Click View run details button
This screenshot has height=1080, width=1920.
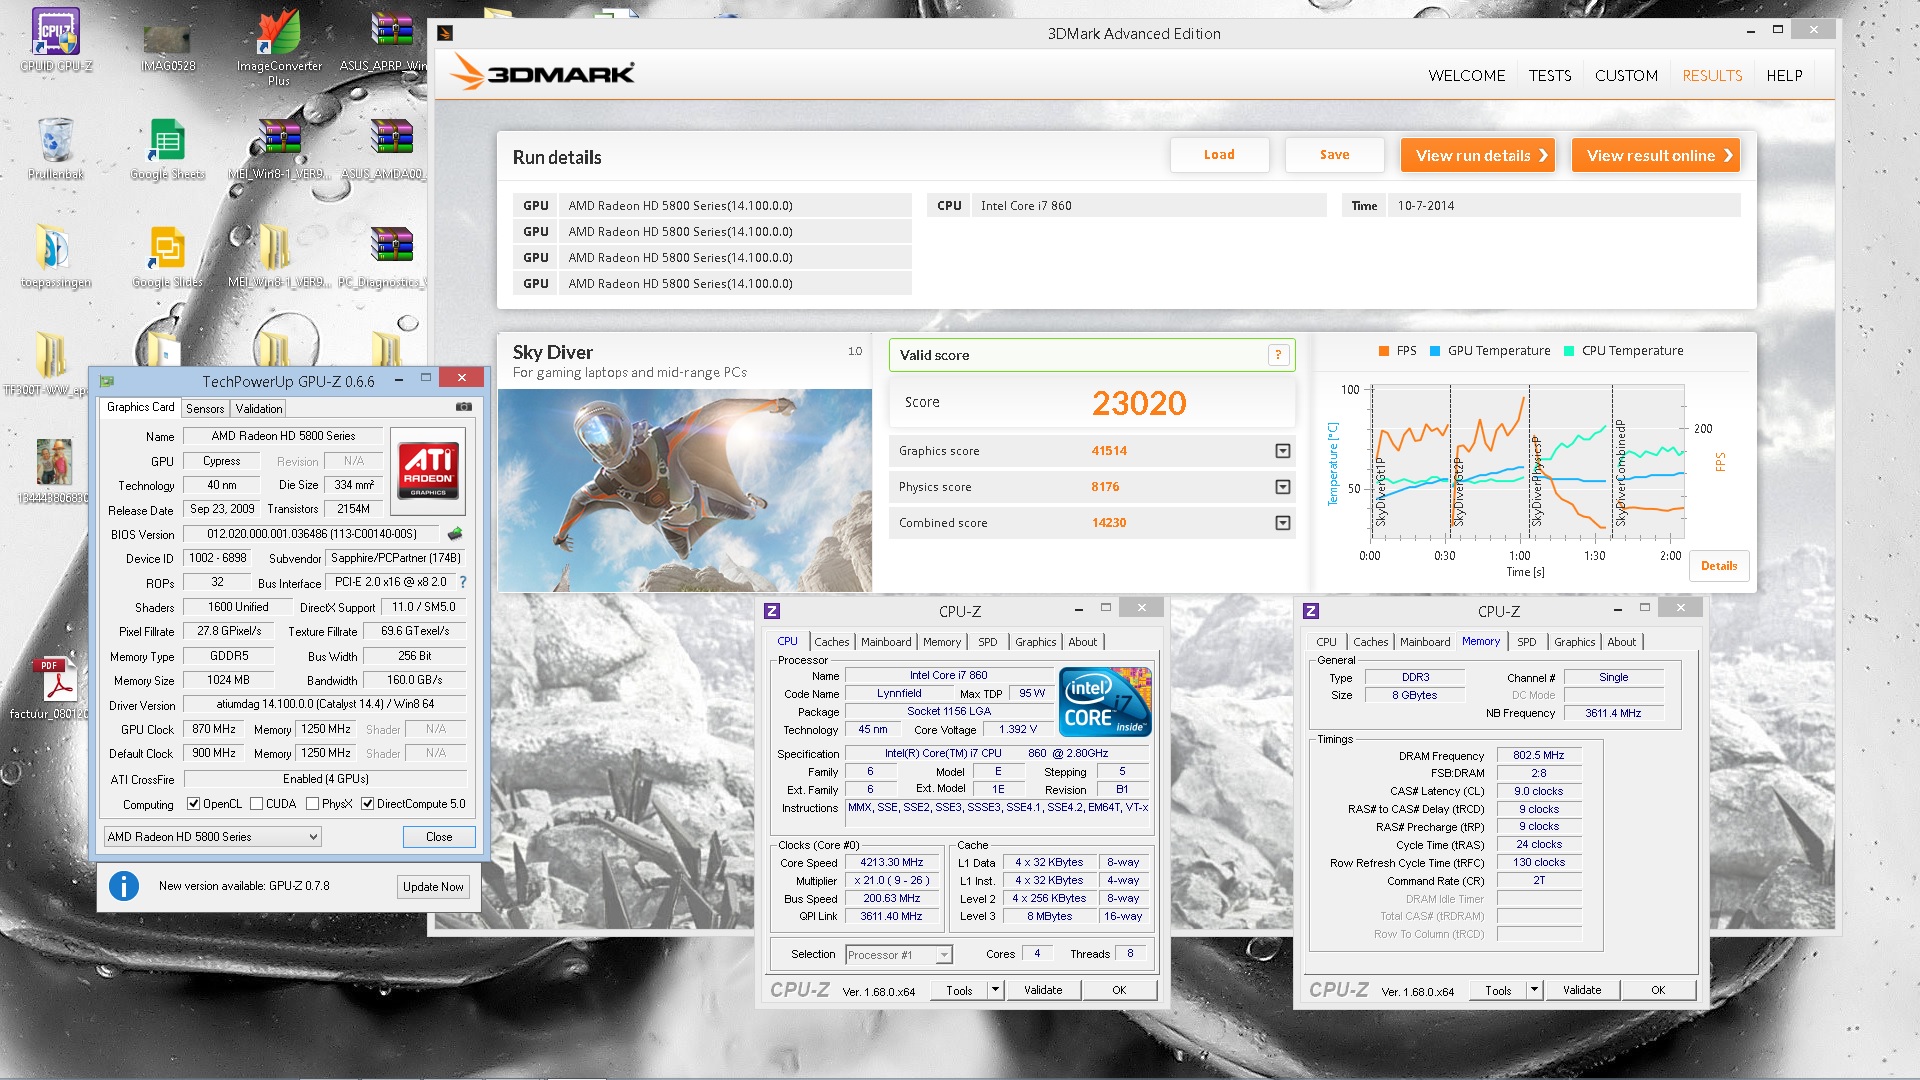[x=1478, y=155]
